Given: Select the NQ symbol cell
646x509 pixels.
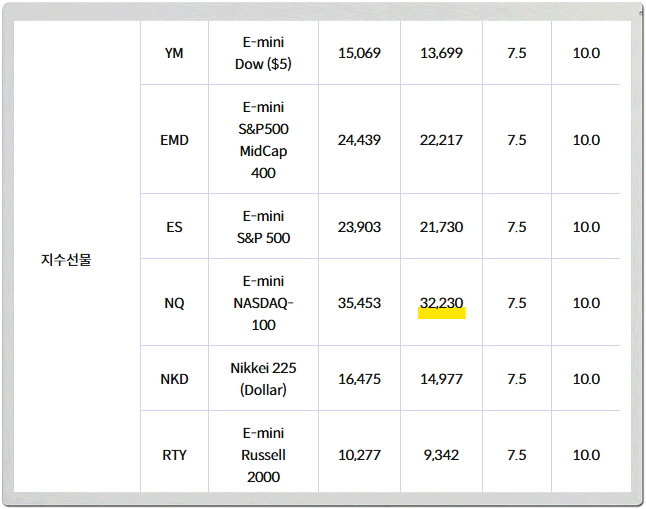Looking at the screenshot, I should click(174, 303).
